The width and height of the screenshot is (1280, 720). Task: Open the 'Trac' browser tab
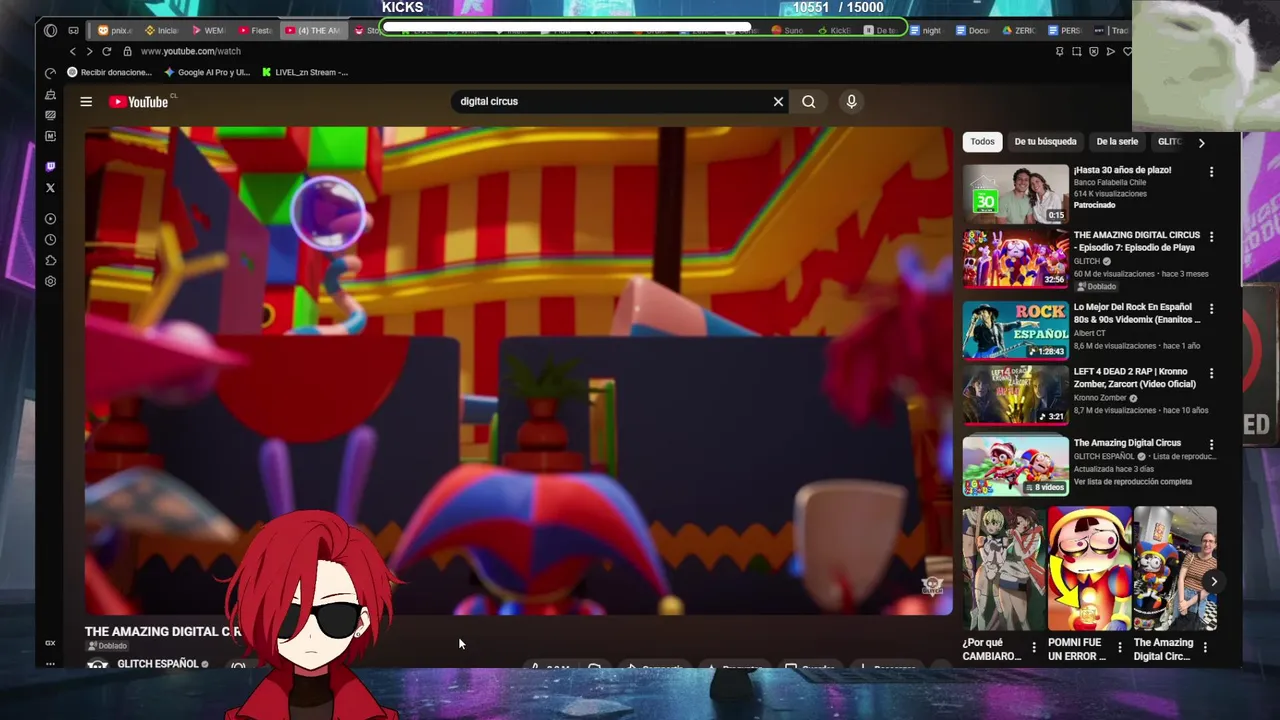coord(1113,31)
